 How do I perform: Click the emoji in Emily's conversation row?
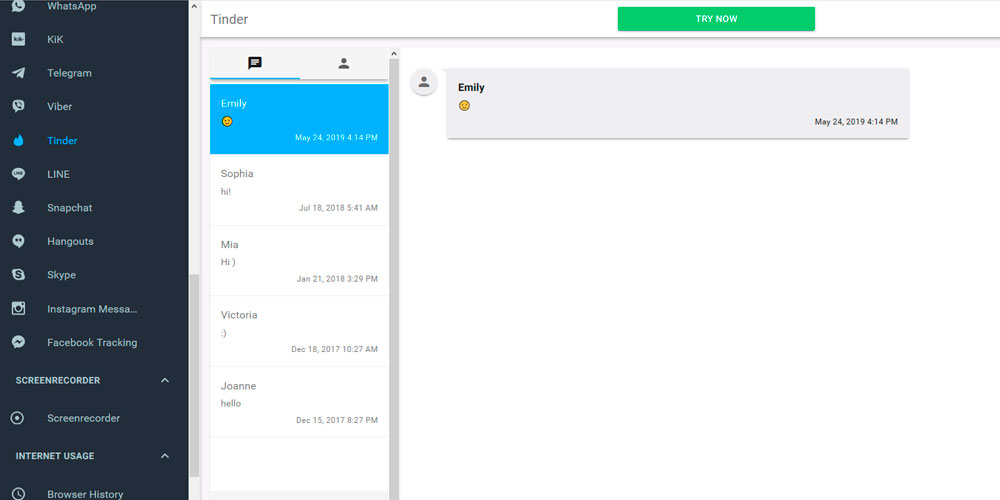click(226, 121)
